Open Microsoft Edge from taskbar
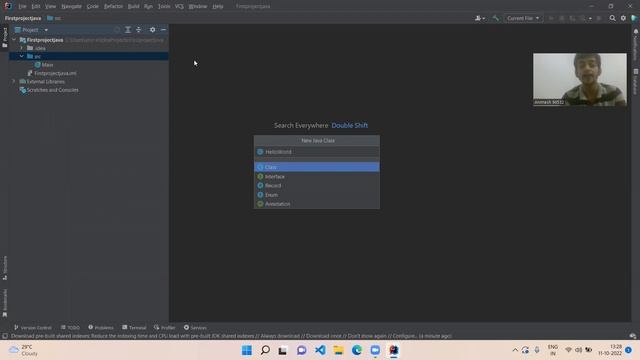The height and width of the screenshot is (360, 640). click(x=357, y=350)
